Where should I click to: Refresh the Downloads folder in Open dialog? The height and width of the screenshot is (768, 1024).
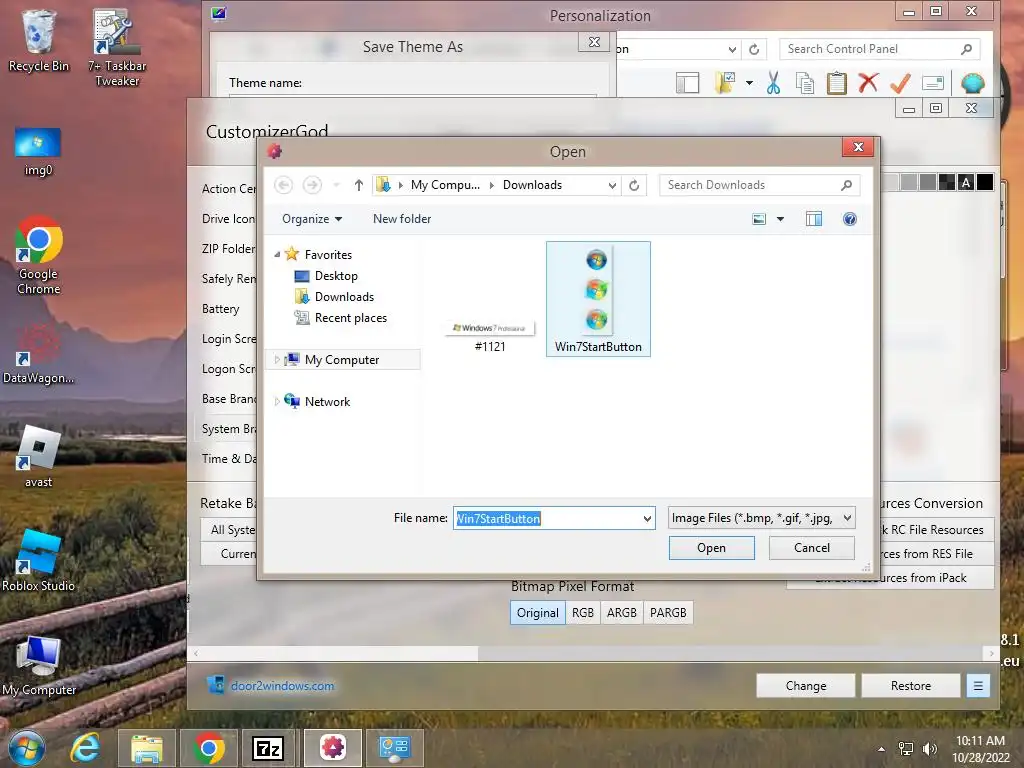633,185
